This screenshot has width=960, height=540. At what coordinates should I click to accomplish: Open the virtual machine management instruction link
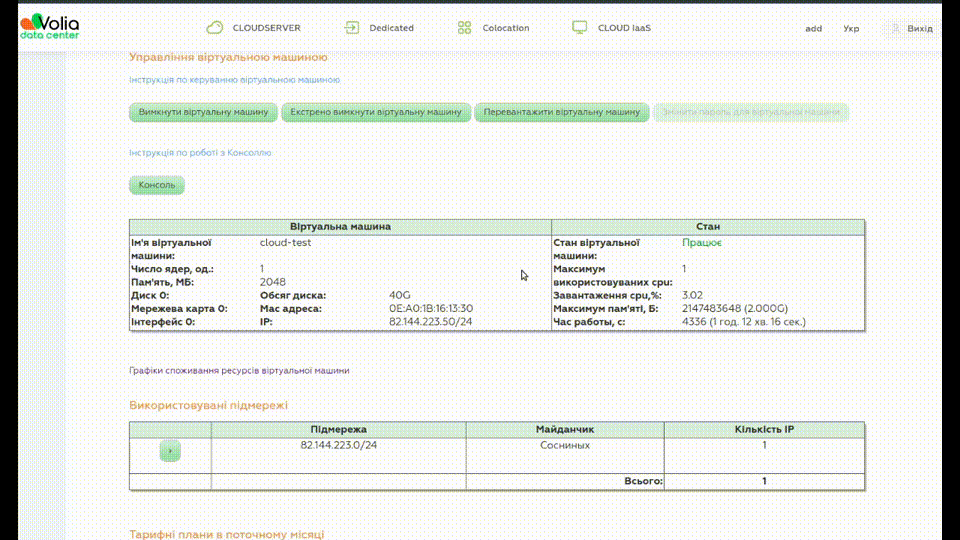coord(234,80)
